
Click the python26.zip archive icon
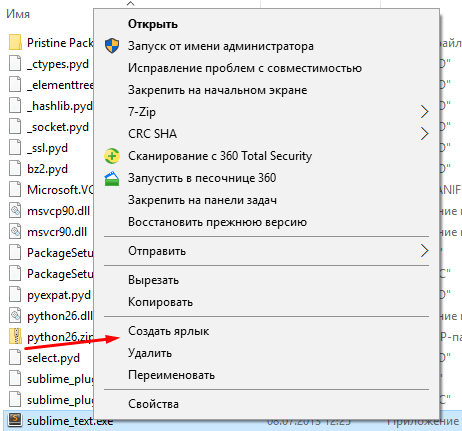pos(15,336)
